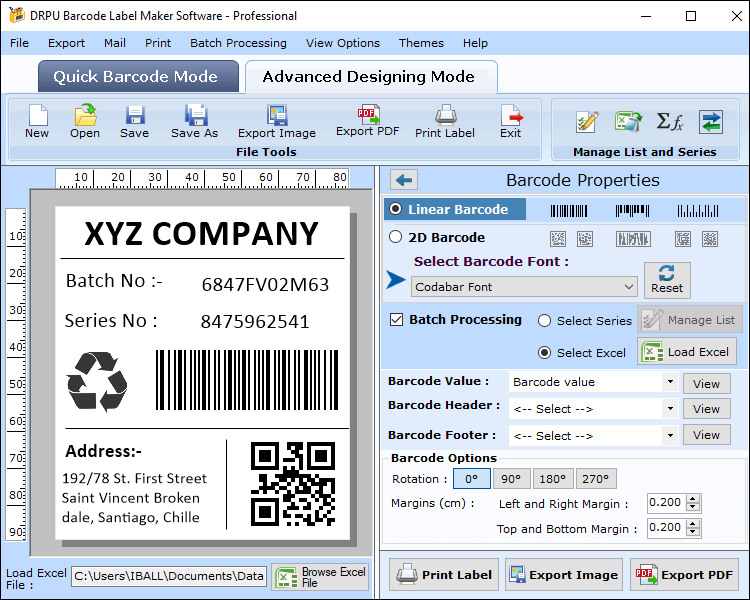Open the edit list pencil icon
The image size is (750, 600).
tap(587, 122)
